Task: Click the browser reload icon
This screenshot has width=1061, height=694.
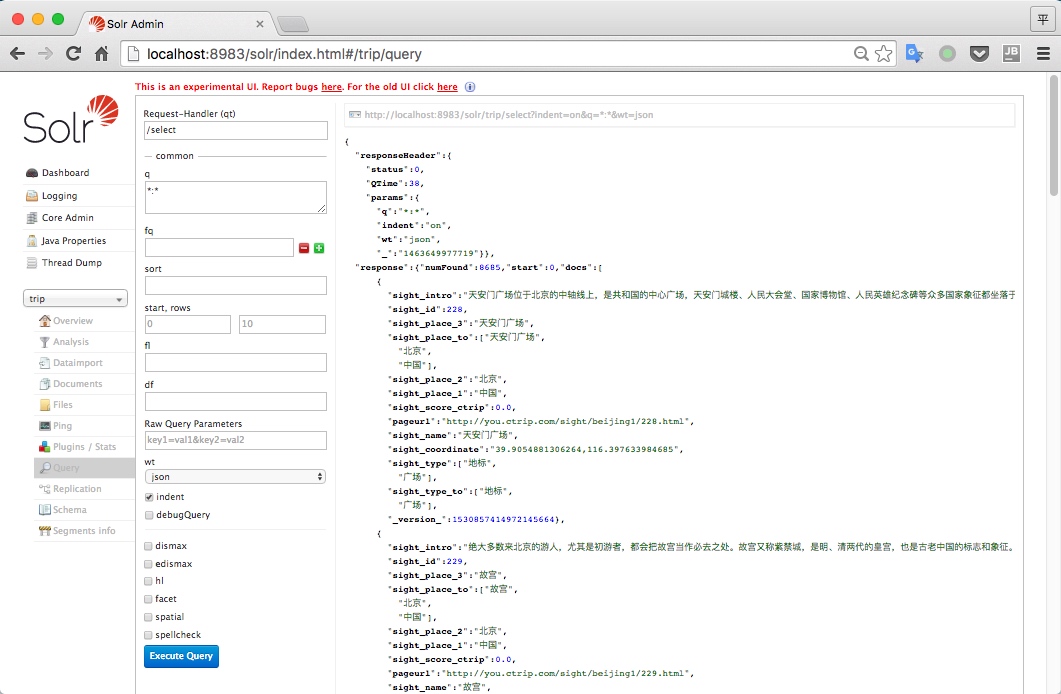Action: click(73, 54)
